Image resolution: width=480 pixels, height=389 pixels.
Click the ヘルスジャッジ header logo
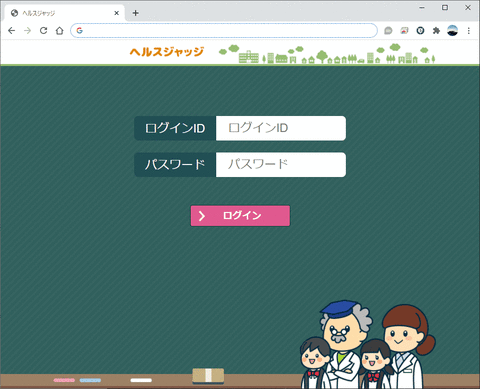tap(167, 52)
